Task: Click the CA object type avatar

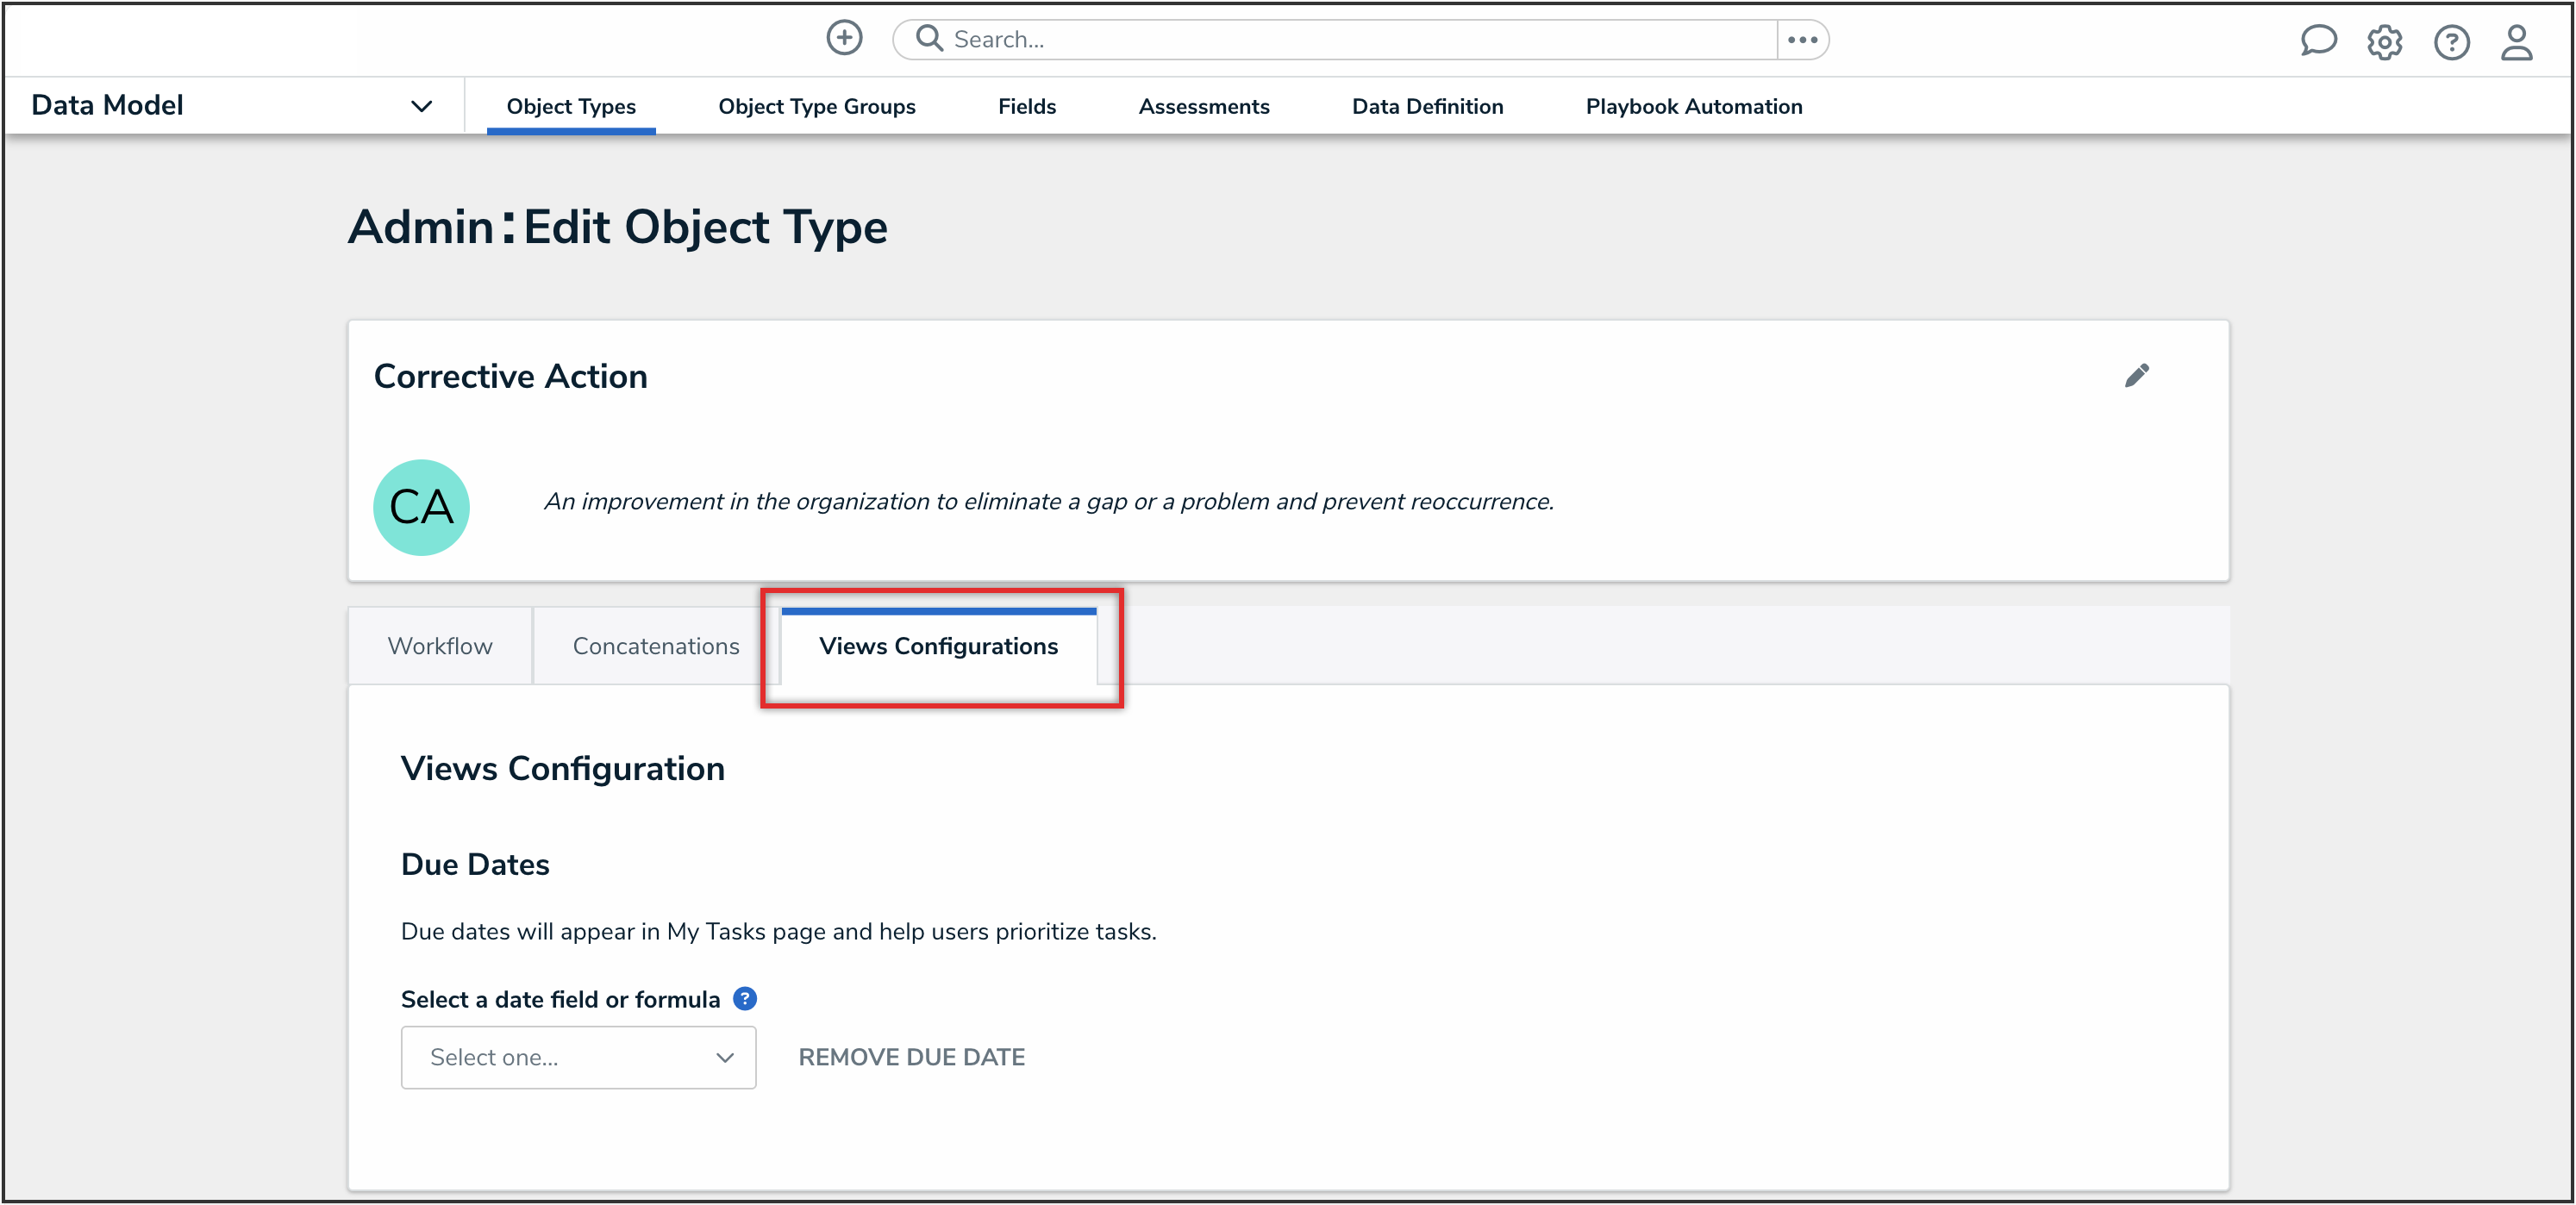Action: coord(421,507)
